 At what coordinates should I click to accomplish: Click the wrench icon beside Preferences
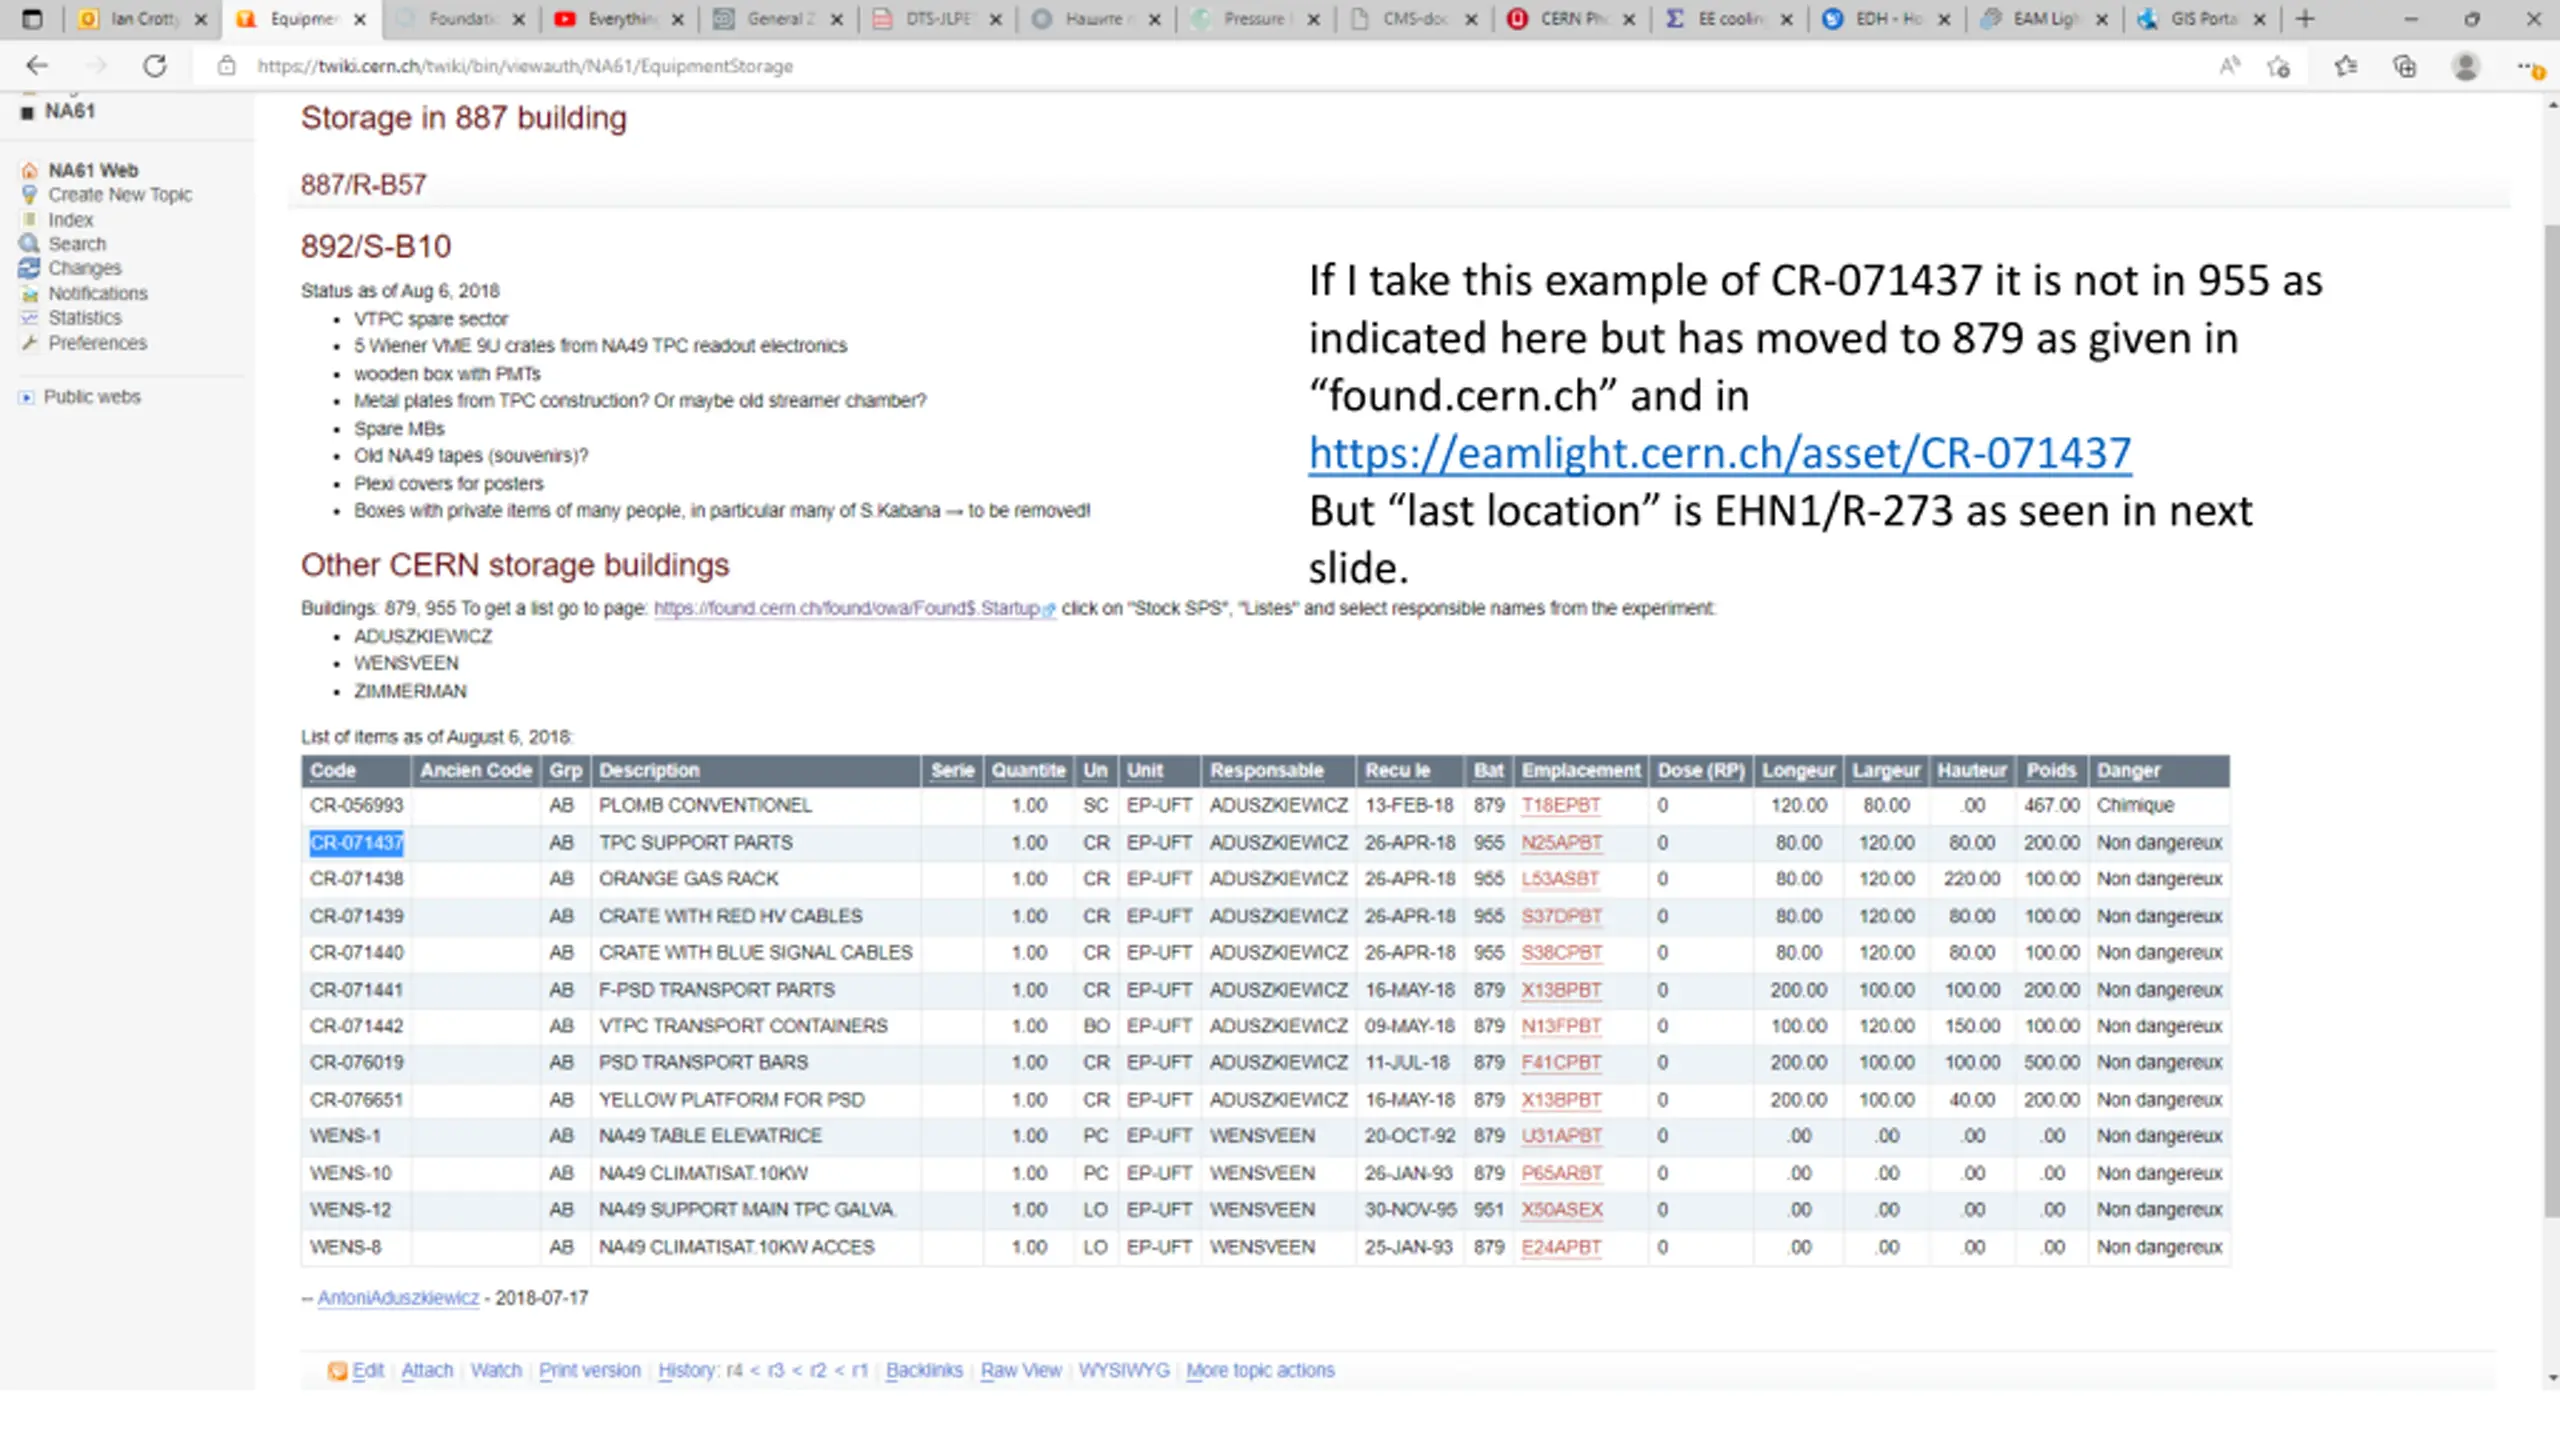pyautogui.click(x=29, y=342)
